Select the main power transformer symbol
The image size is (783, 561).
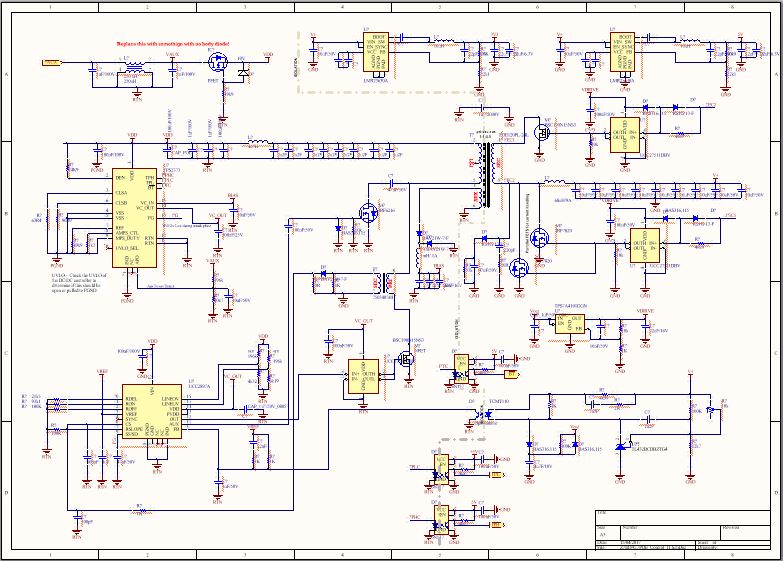pyautogui.click(x=485, y=175)
